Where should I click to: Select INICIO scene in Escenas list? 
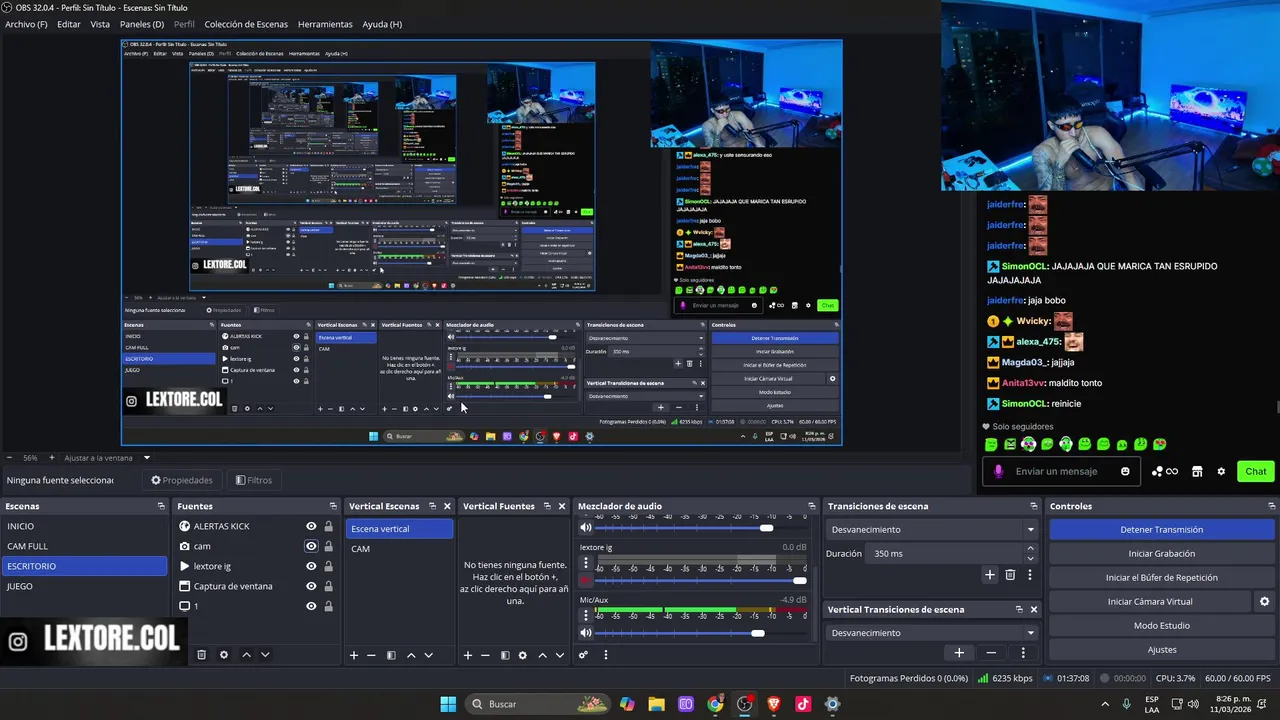pos(84,526)
